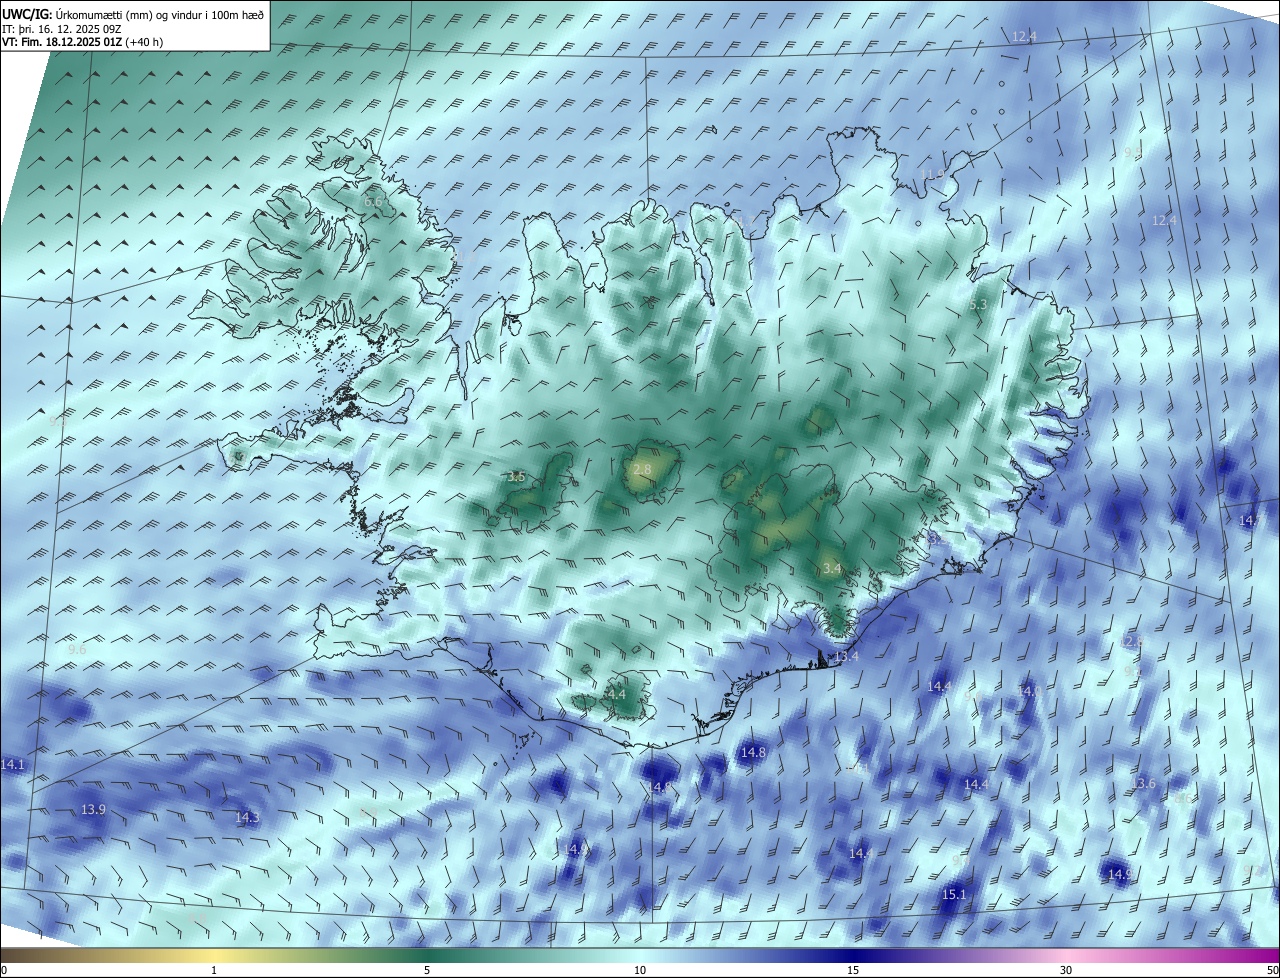The height and width of the screenshot is (978, 1280).
Task: Click the 5 tick on the color scale
Action: coord(427,970)
